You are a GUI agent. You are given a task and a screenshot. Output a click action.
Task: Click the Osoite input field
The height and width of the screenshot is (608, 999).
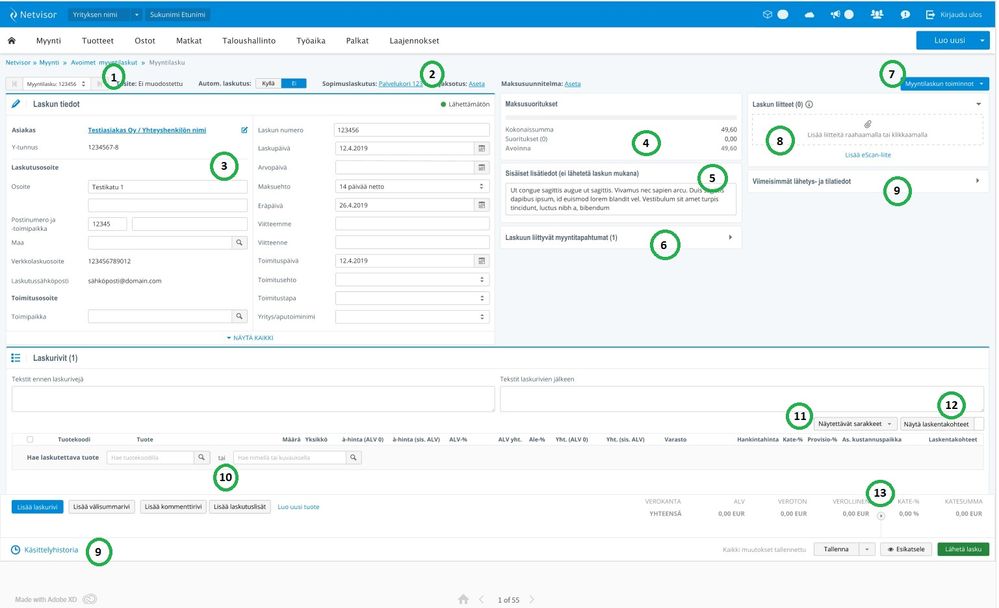point(167,186)
